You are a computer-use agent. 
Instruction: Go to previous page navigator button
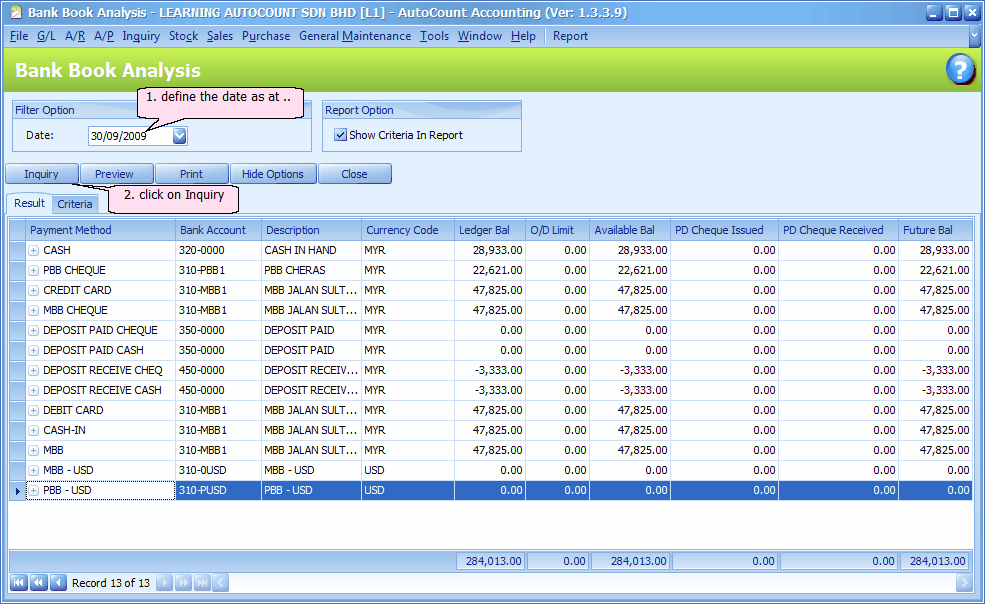coord(38,583)
